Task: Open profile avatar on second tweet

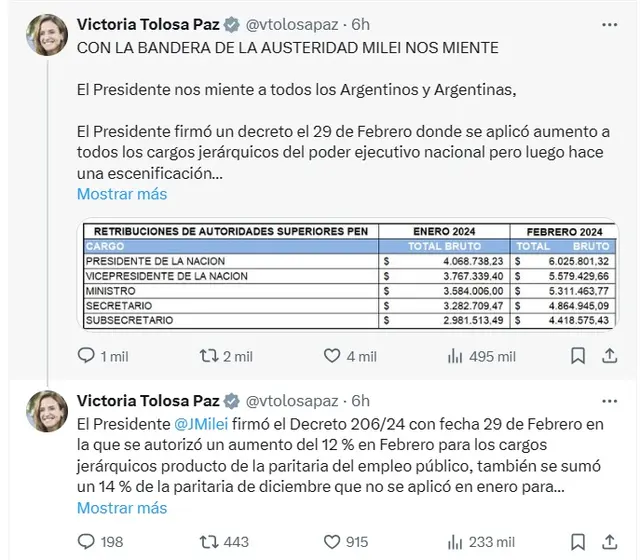Action: coord(47,411)
